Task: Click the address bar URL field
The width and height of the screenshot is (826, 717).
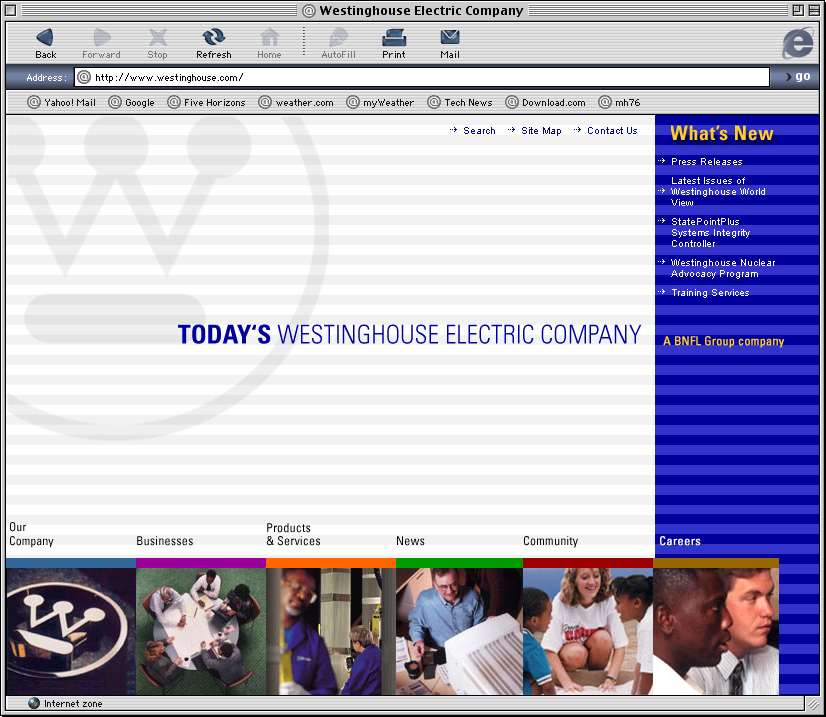Action: click(x=420, y=77)
